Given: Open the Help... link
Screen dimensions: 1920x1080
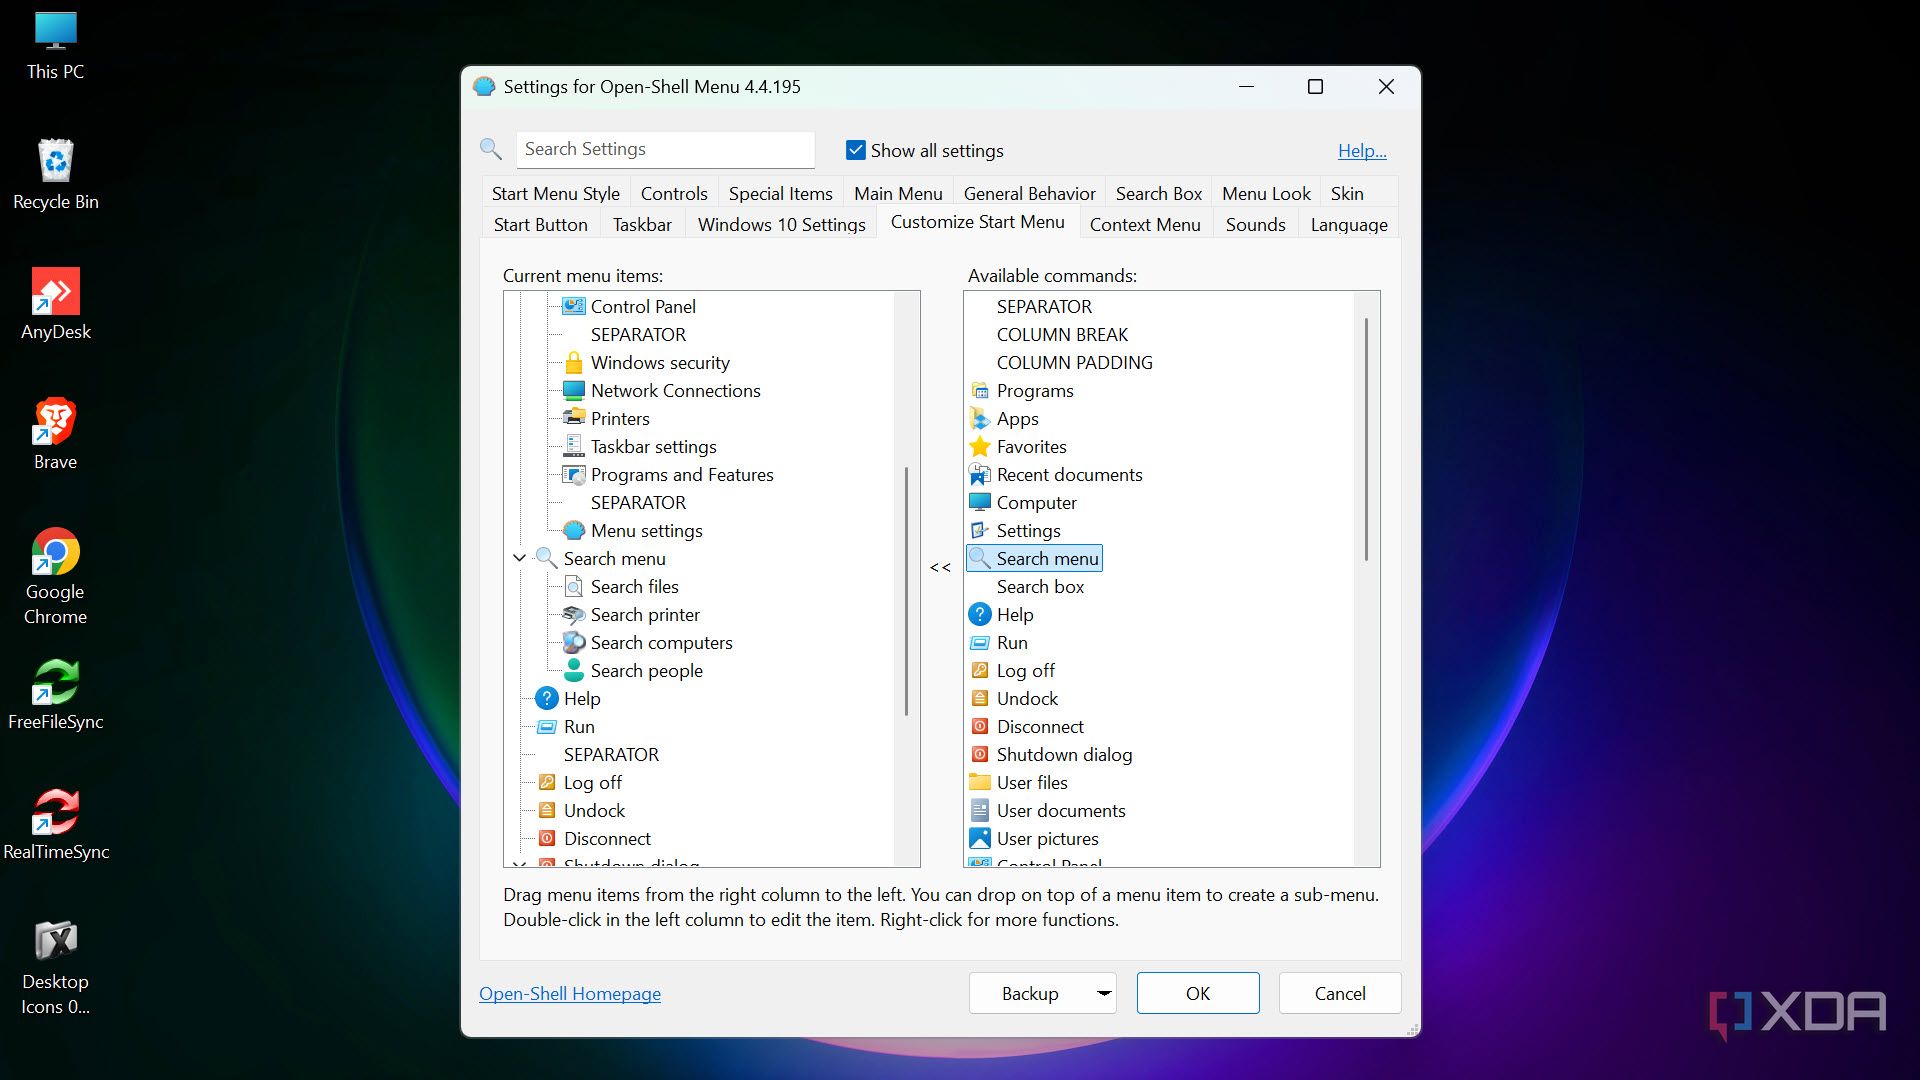Looking at the screenshot, I should [x=1362, y=150].
